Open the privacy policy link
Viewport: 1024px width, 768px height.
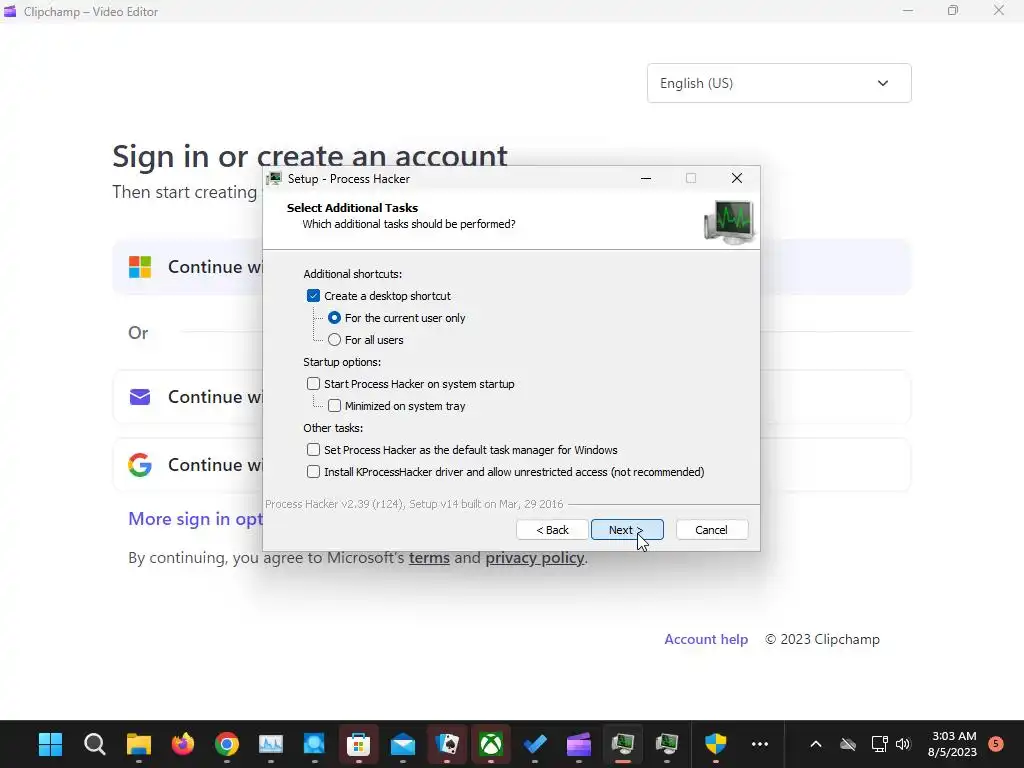534,558
